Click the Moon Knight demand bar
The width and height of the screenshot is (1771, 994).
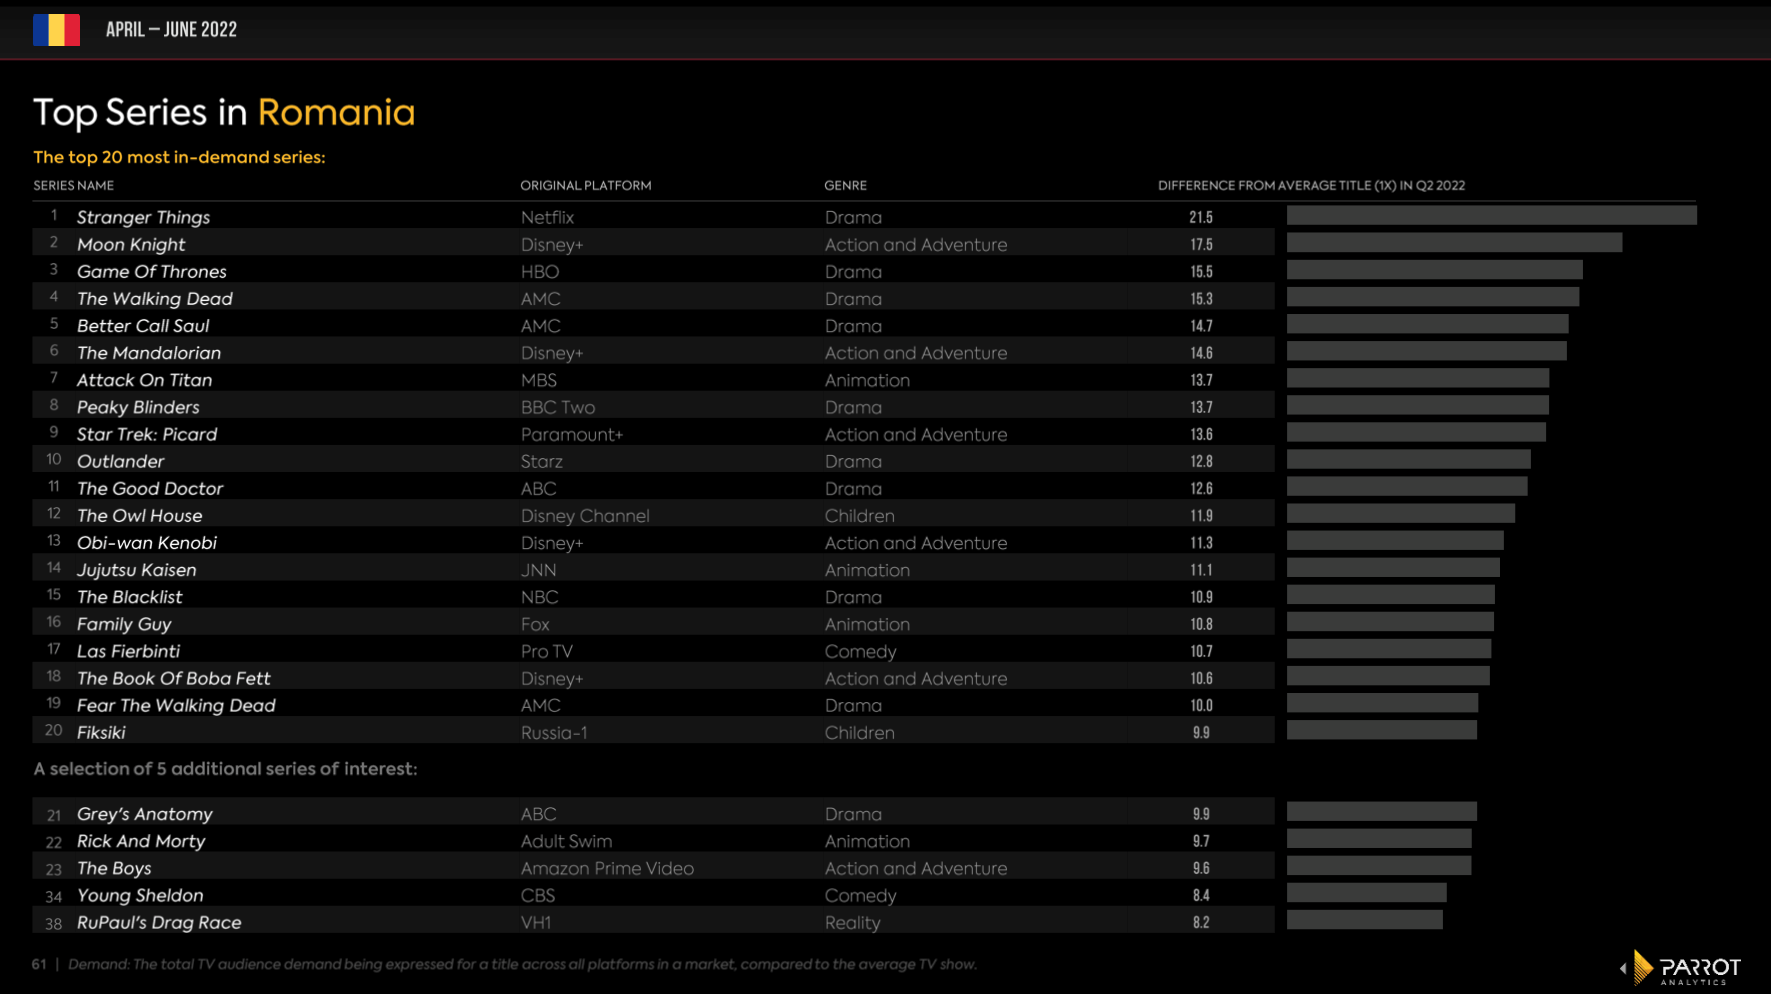[x=1454, y=242]
